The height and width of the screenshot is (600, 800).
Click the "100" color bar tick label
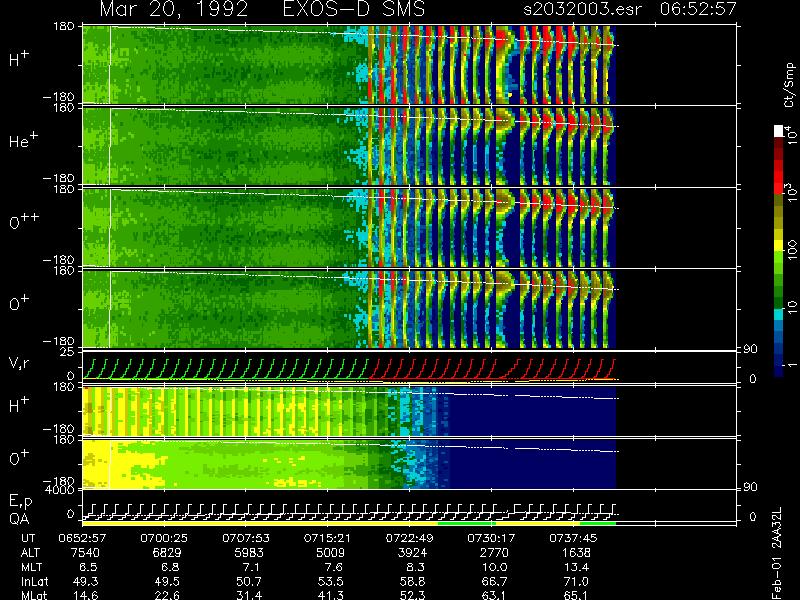point(791,250)
